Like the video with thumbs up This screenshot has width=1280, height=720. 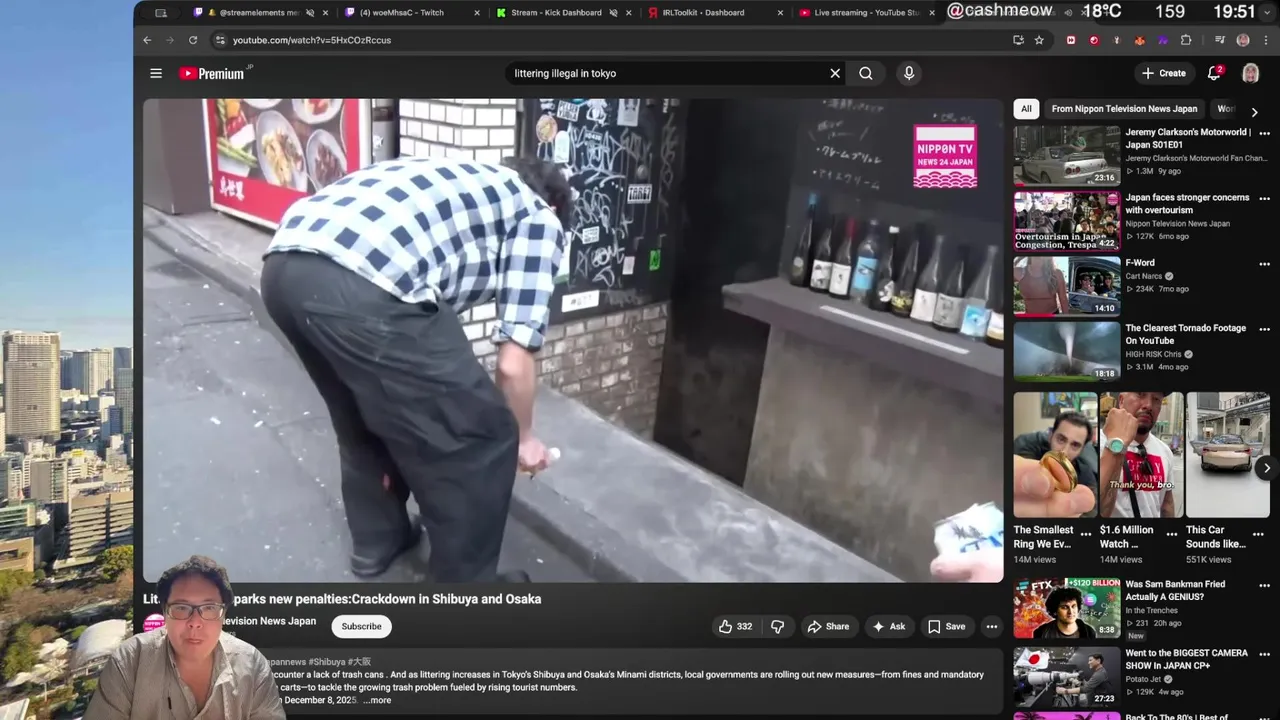coord(735,627)
